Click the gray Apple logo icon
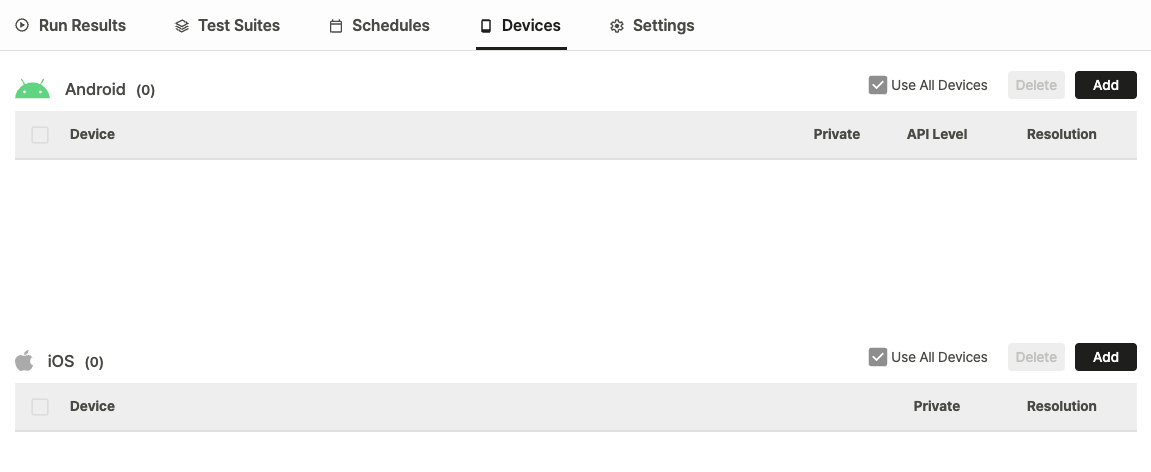The height and width of the screenshot is (472, 1151). coord(24,360)
